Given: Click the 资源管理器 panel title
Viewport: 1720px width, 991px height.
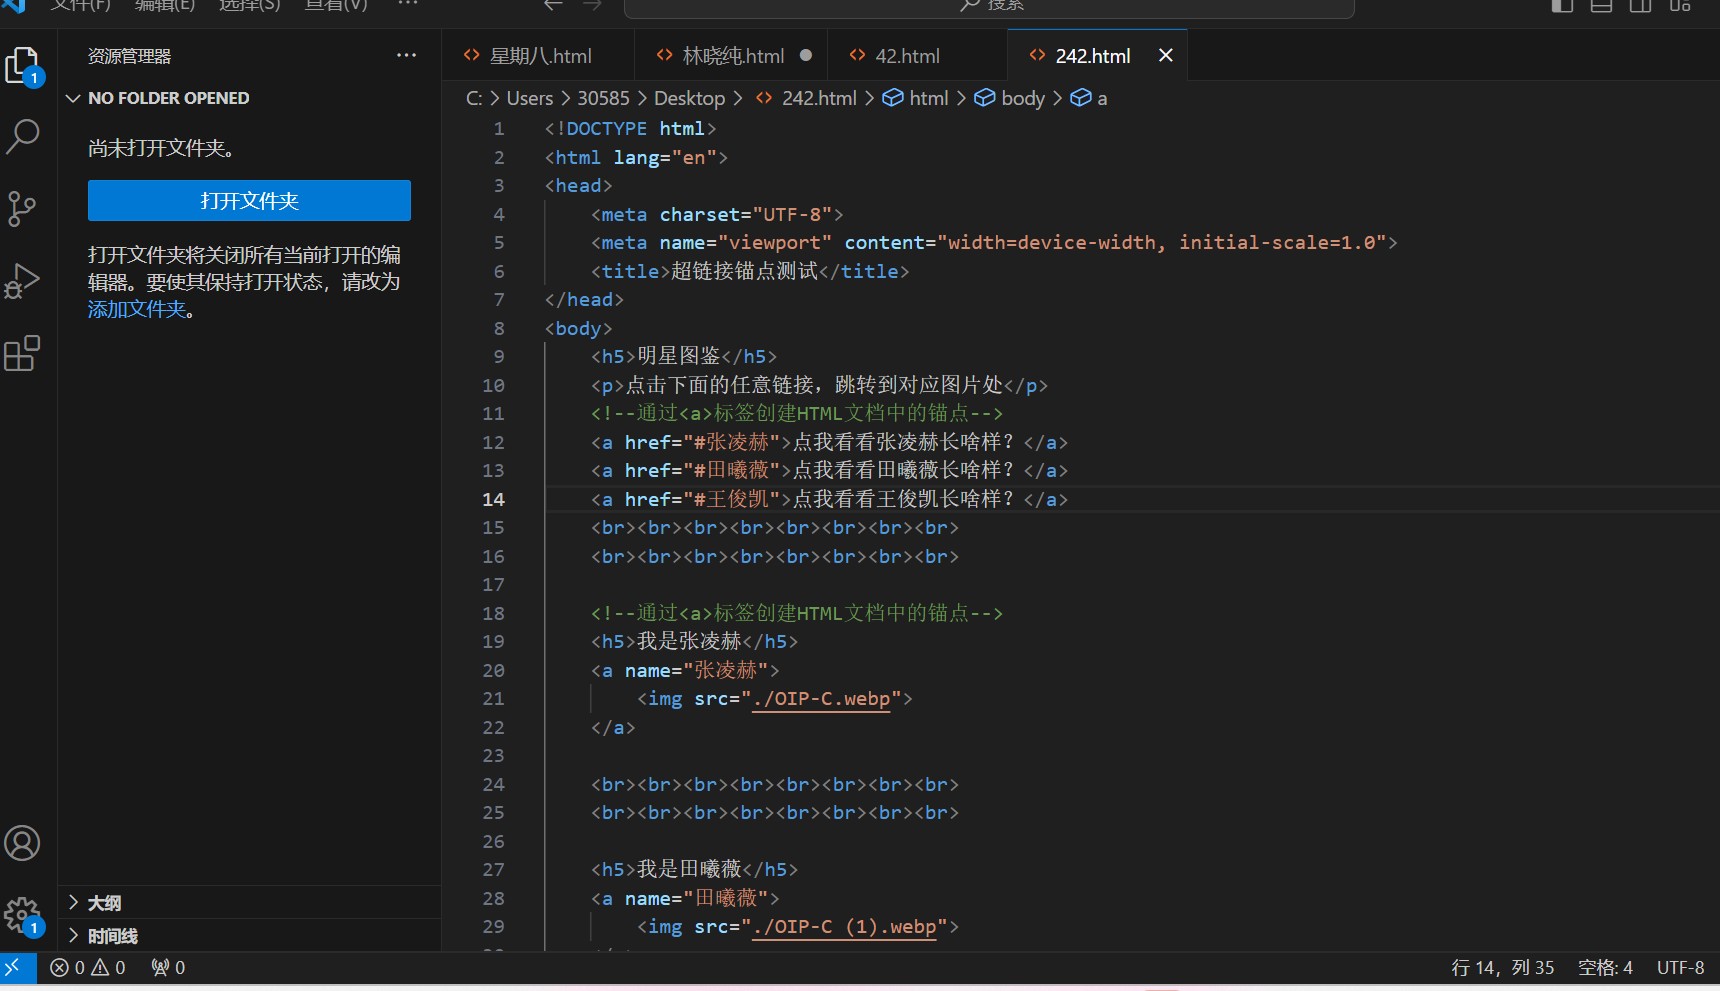Looking at the screenshot, I should (x=129, y=56).
